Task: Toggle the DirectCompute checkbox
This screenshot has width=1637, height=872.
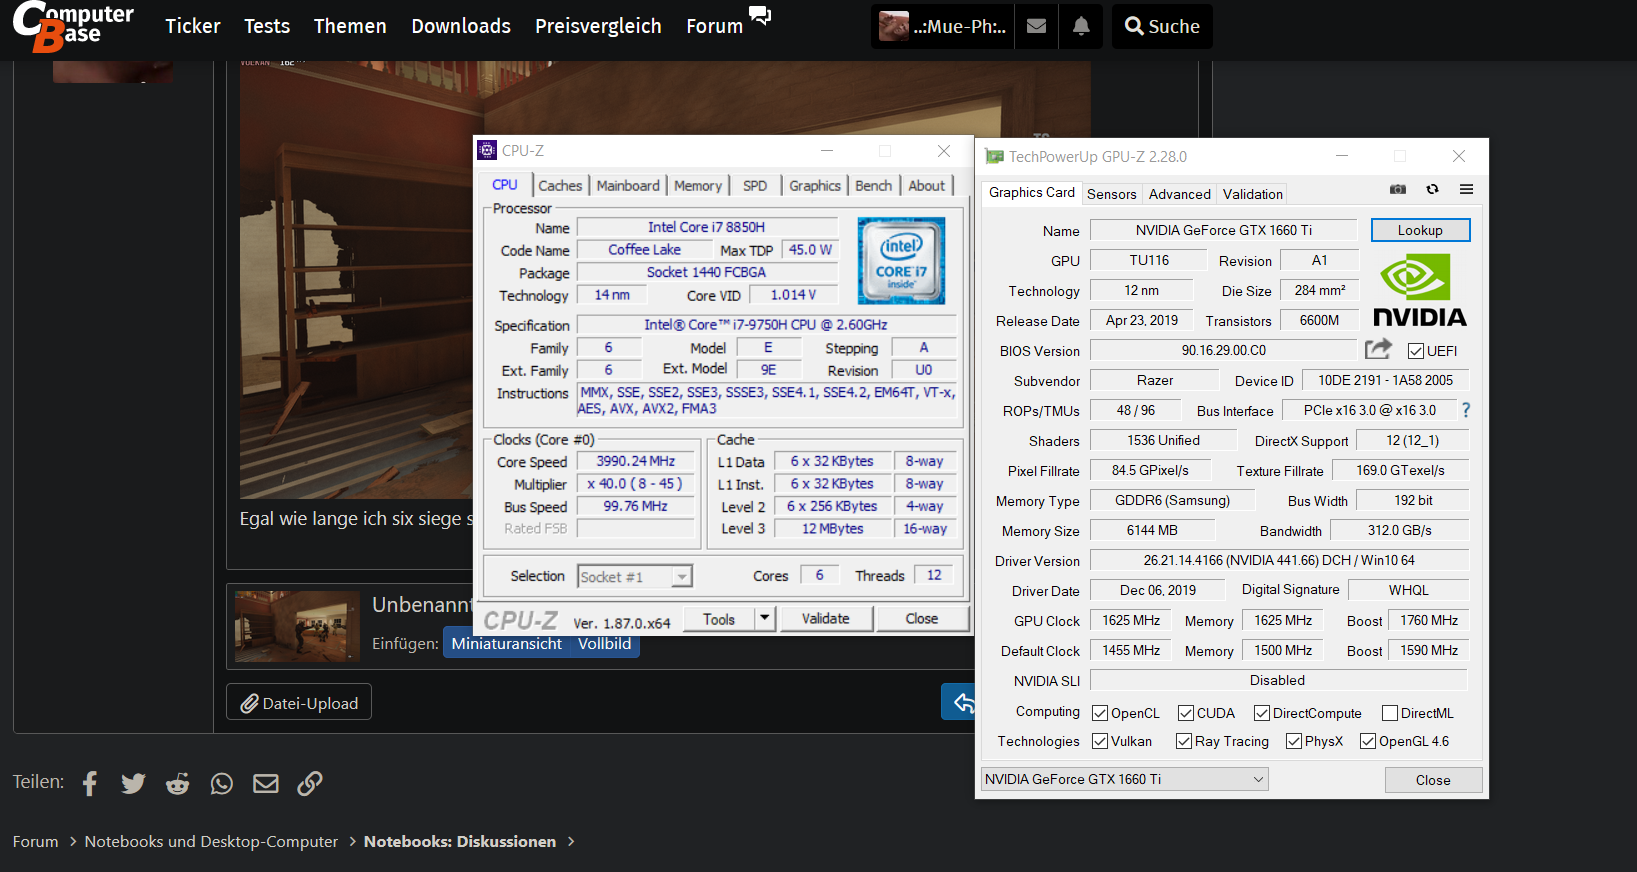Action: point(1262,713)
